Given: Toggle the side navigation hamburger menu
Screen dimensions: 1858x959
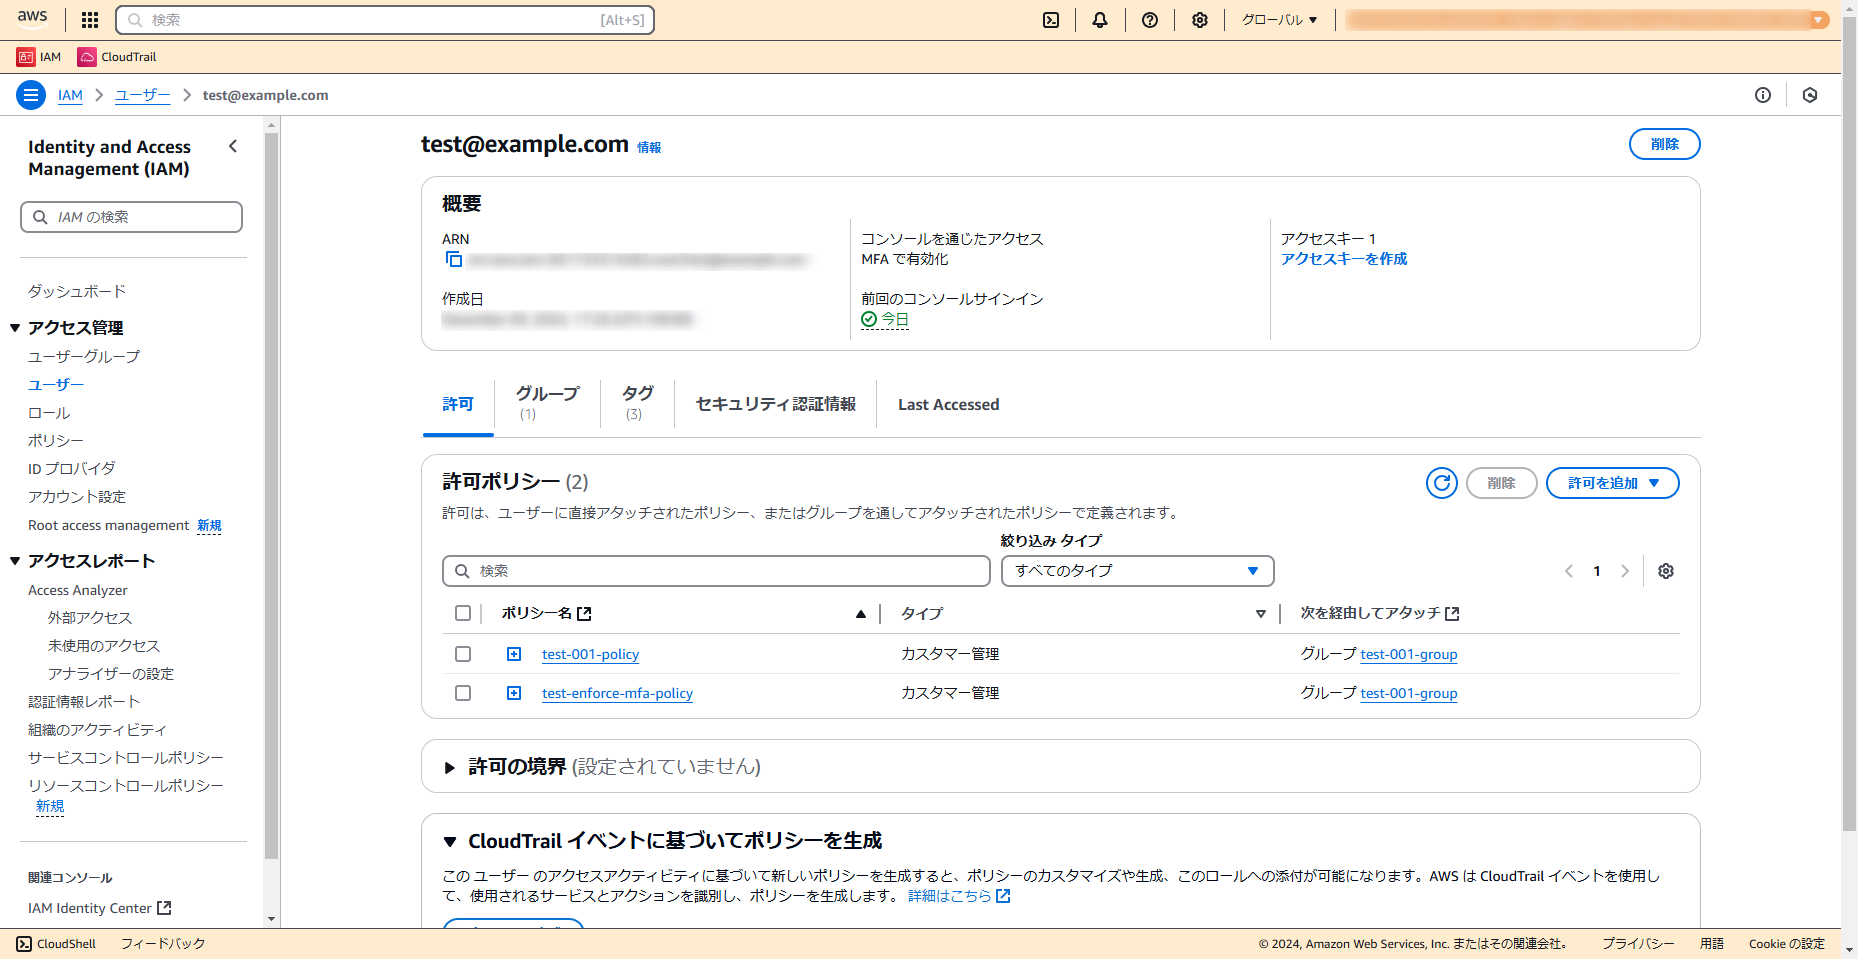Looking at the screenshot, I should [x=31, y=95].
